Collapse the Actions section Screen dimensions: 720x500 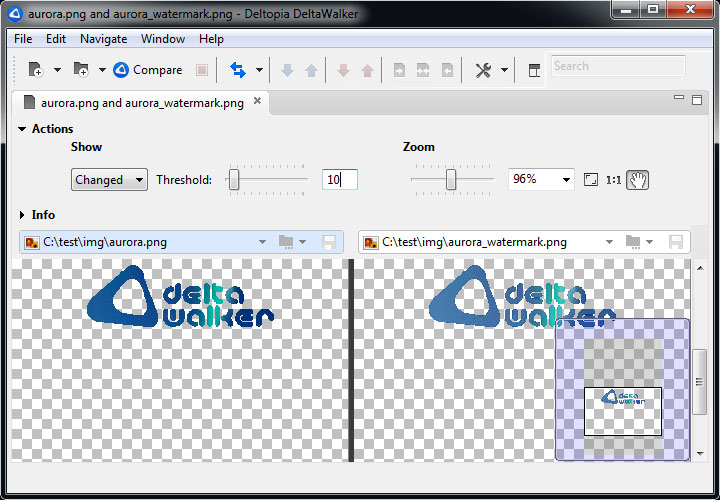[22, 129]
